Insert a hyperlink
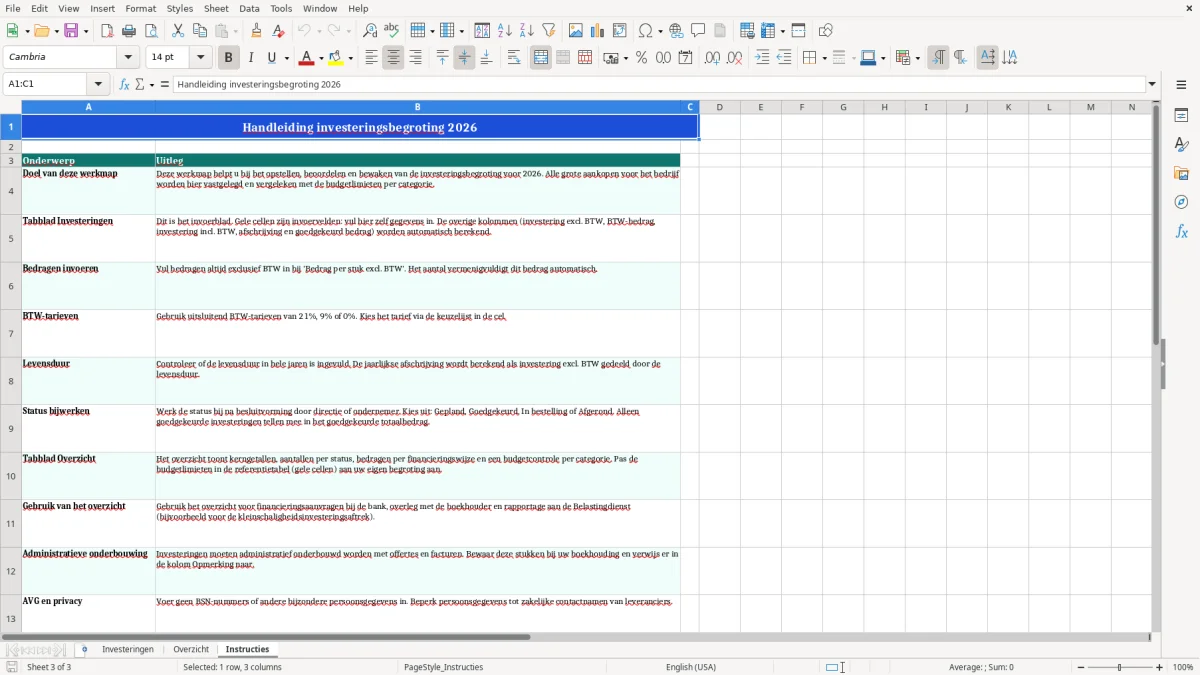This screenshot has height=675, width=1200. click(x=676, y=31)
